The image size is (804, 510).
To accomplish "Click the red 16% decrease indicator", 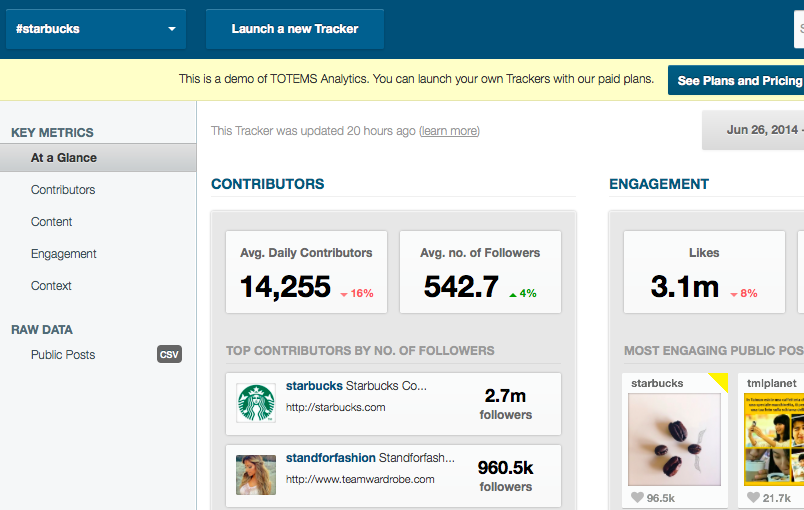I will coord(357,294).
